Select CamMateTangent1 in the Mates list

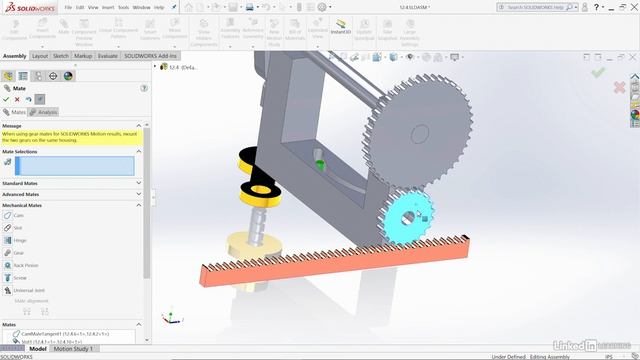pyautogui.click(x=60, y=334)
